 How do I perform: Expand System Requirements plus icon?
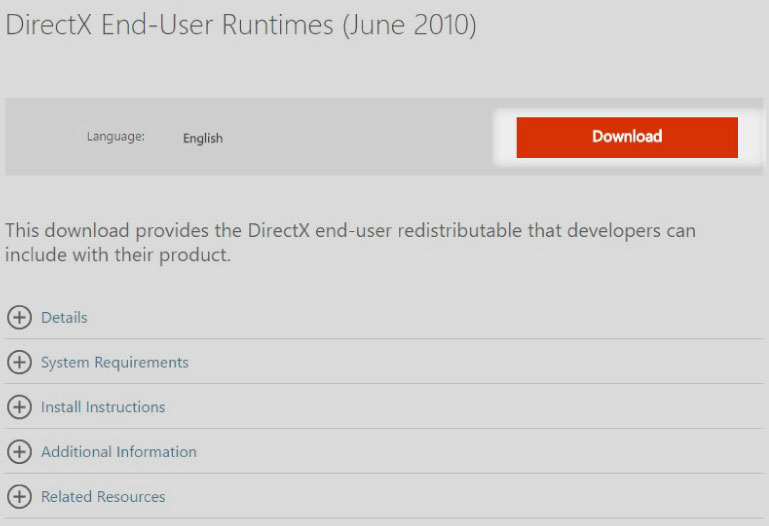(x=20, y=362)
